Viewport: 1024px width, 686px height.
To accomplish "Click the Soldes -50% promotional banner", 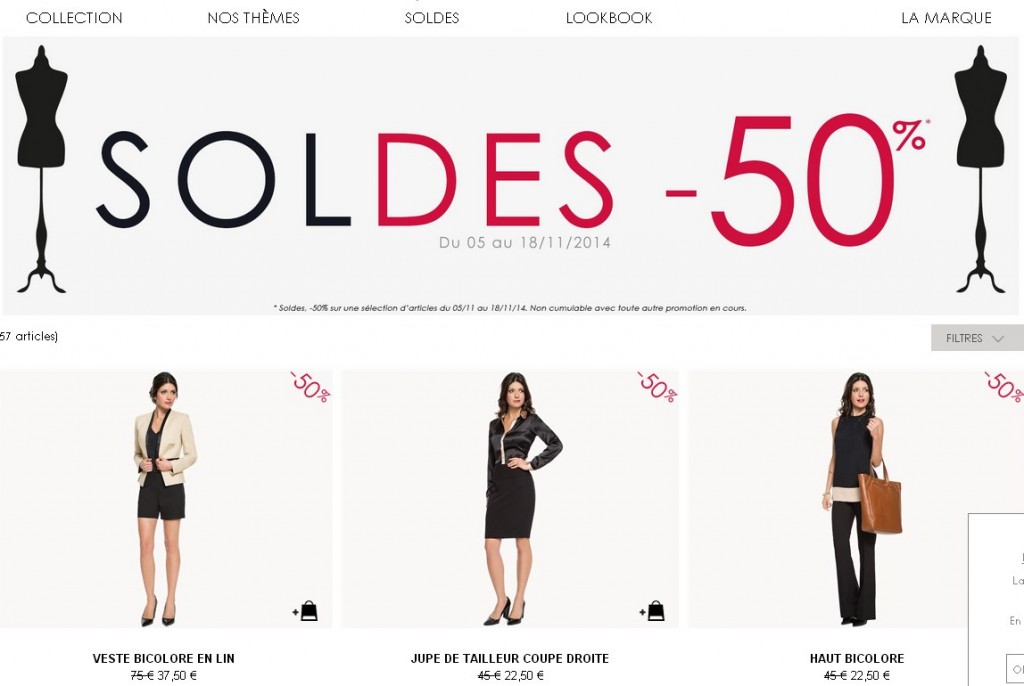I will [x=512, y=176].
